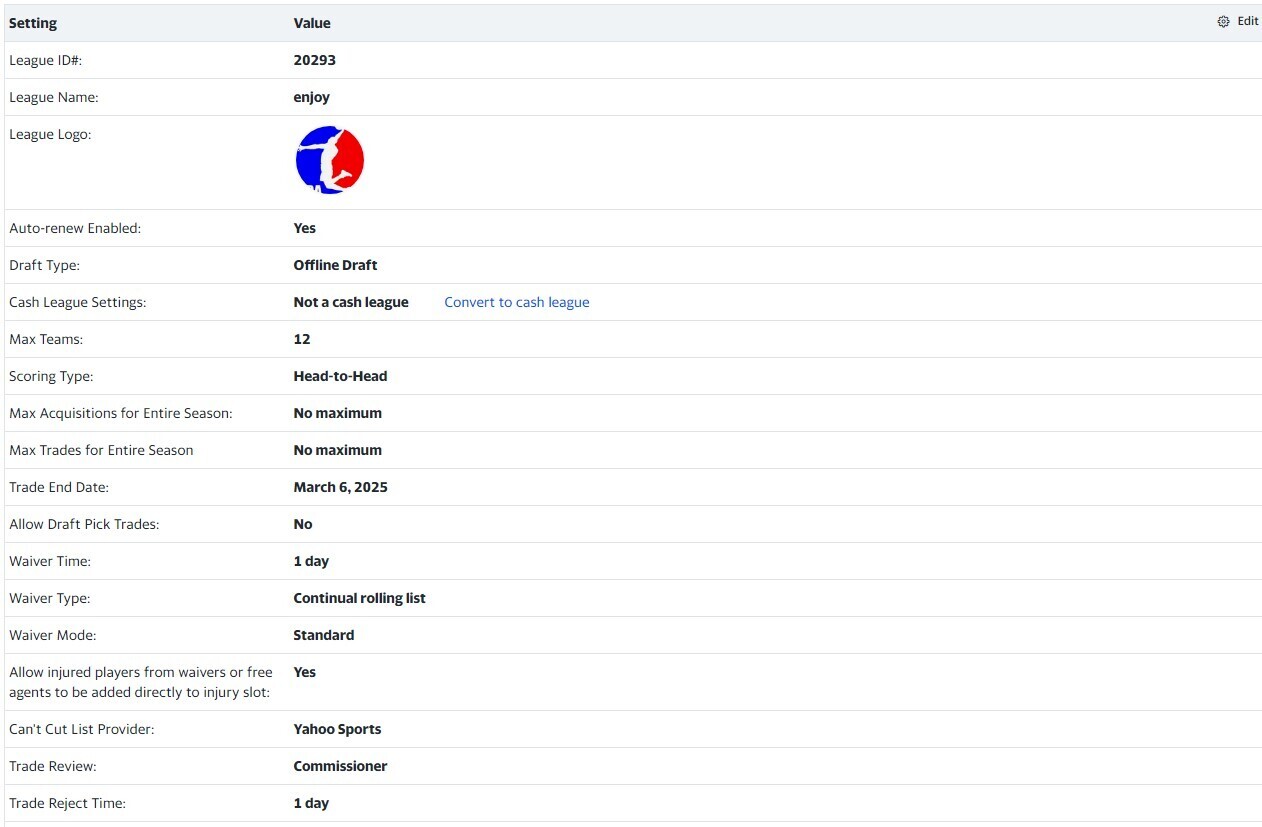Click the Trade Review Commissioner value
Image resolution: width=1262 pixels, height=827 pixels.
point(340,766)
